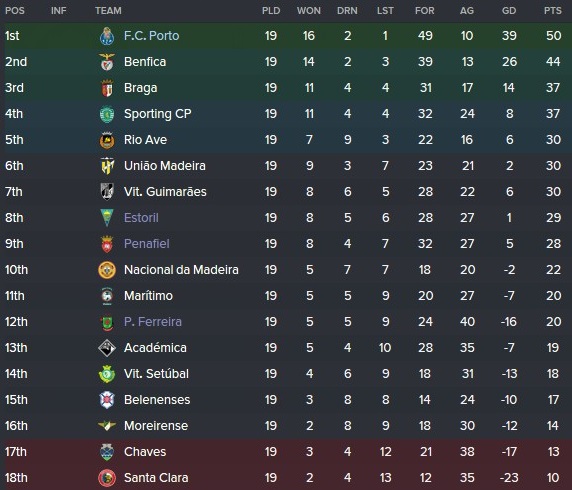Sort by the GD column header

pyautogui.click(x=509, y=11)
